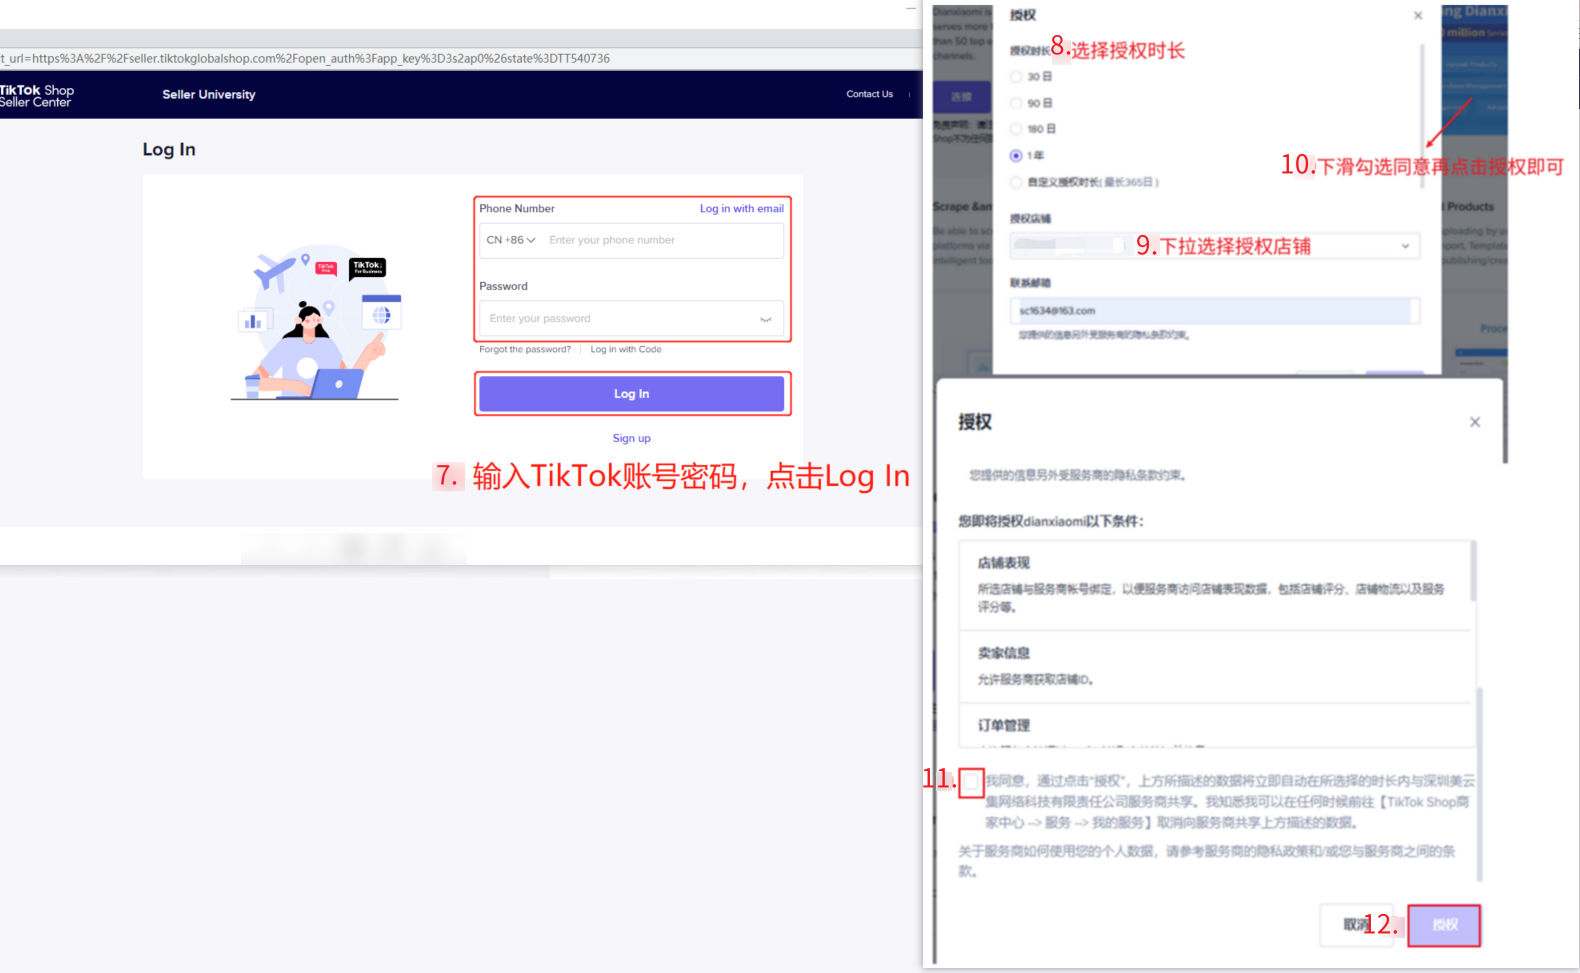This screenshot has width=1580, height=973.
Task: Click the 联系邮箱 email input field
Action: (x=1214, y=311)
